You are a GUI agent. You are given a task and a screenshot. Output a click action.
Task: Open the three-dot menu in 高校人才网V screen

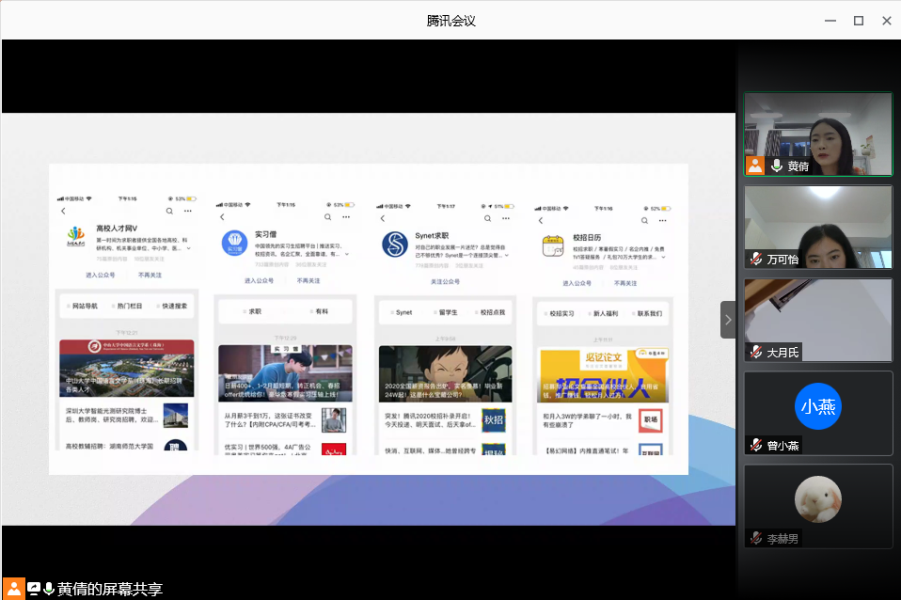tap(188, 211)
